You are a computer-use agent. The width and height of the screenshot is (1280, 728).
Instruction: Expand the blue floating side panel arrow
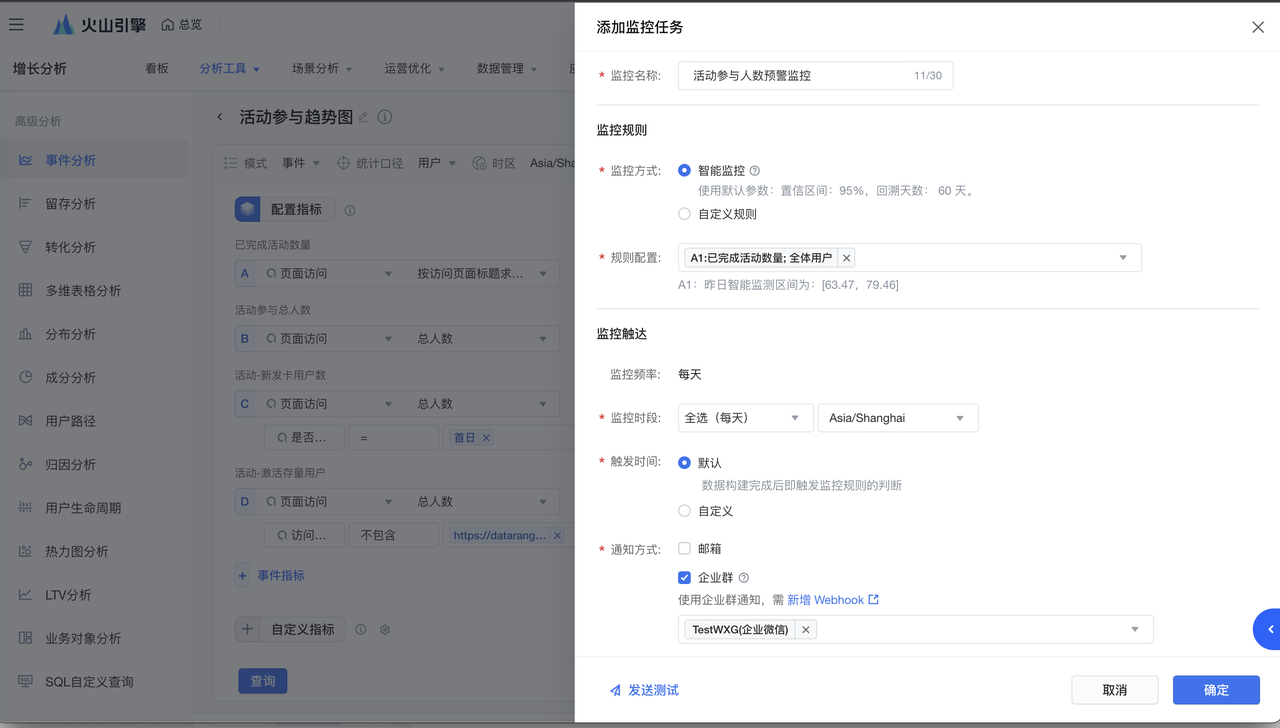(x=1270, y=629)
